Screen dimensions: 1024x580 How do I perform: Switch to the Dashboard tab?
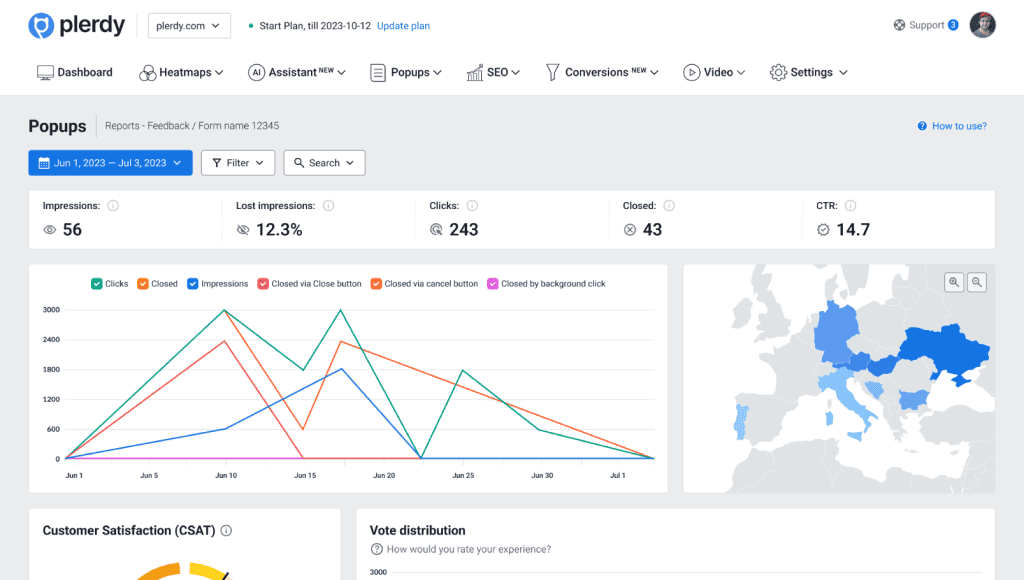pyautogui.click(x=75, y=72)
